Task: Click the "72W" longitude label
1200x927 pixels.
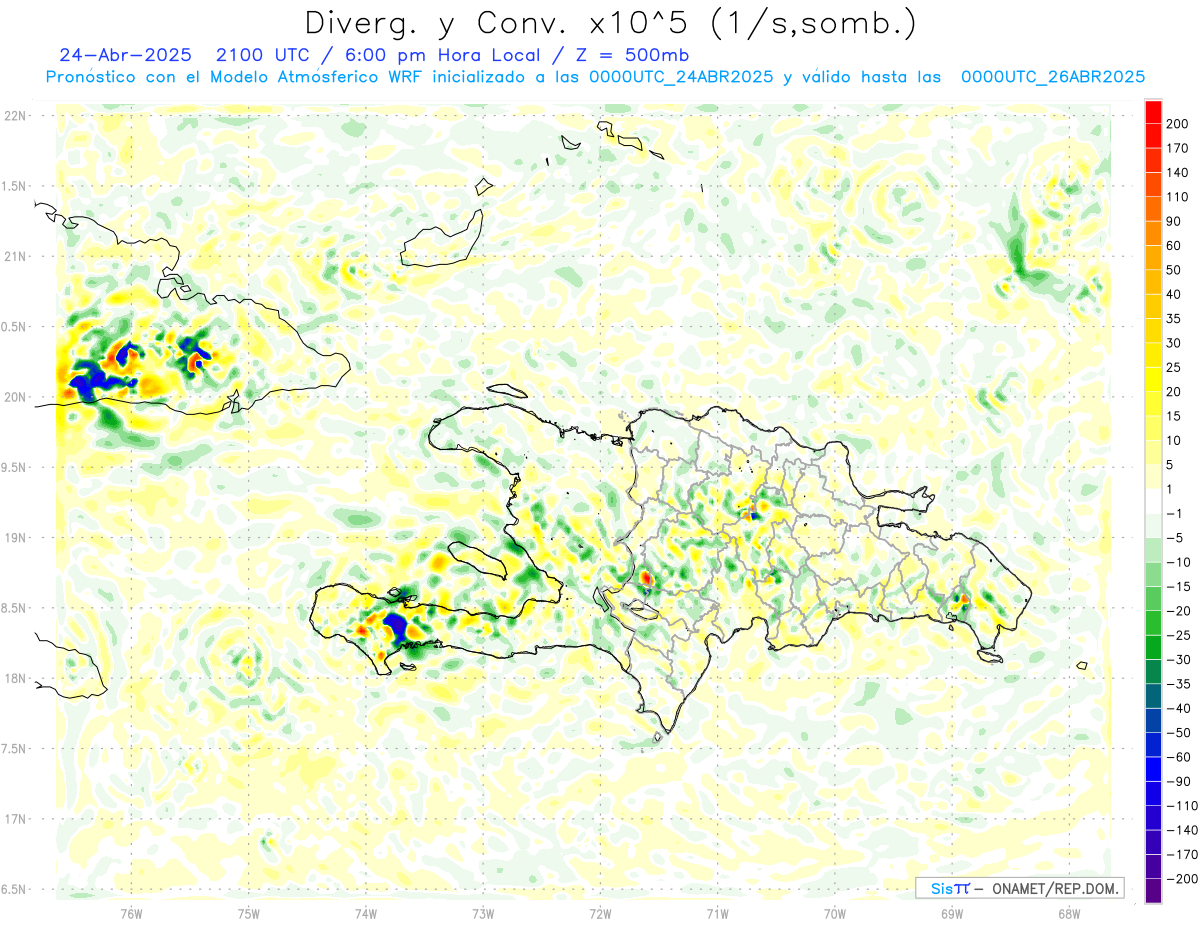Action: (x=600, y=913)
